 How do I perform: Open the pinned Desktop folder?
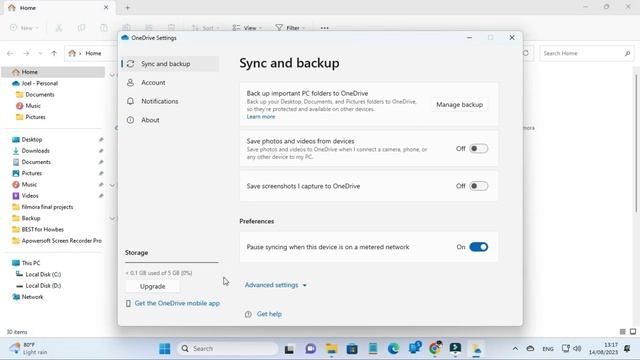point(31,140)
